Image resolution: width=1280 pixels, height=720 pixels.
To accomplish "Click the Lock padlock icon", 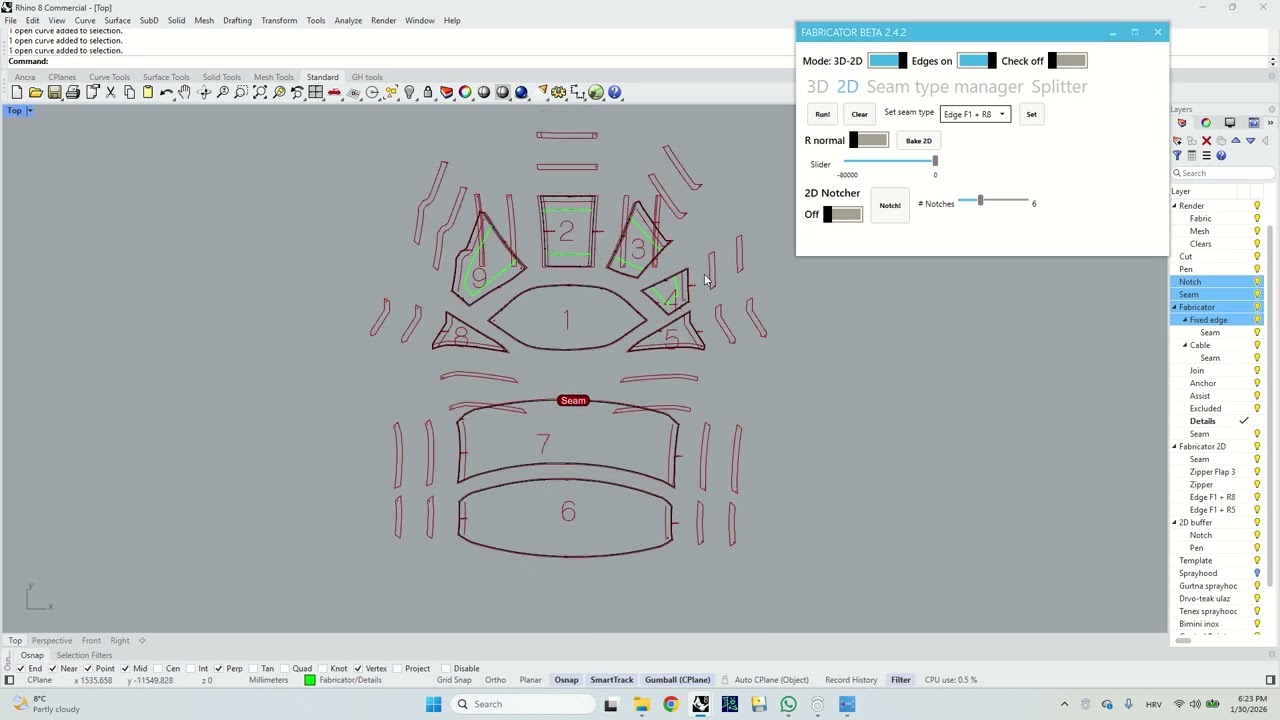I will pyautogui.click(x=428, y=92).
